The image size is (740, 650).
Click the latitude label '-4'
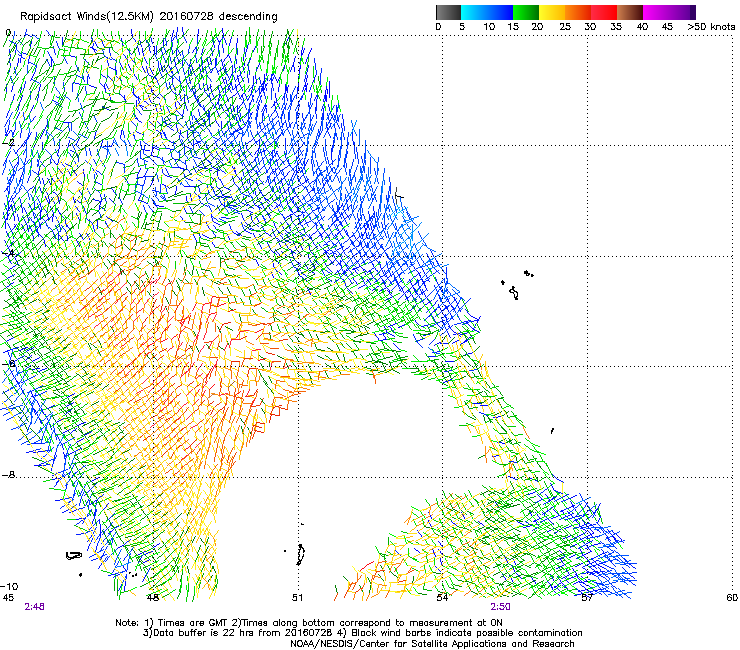7,253
